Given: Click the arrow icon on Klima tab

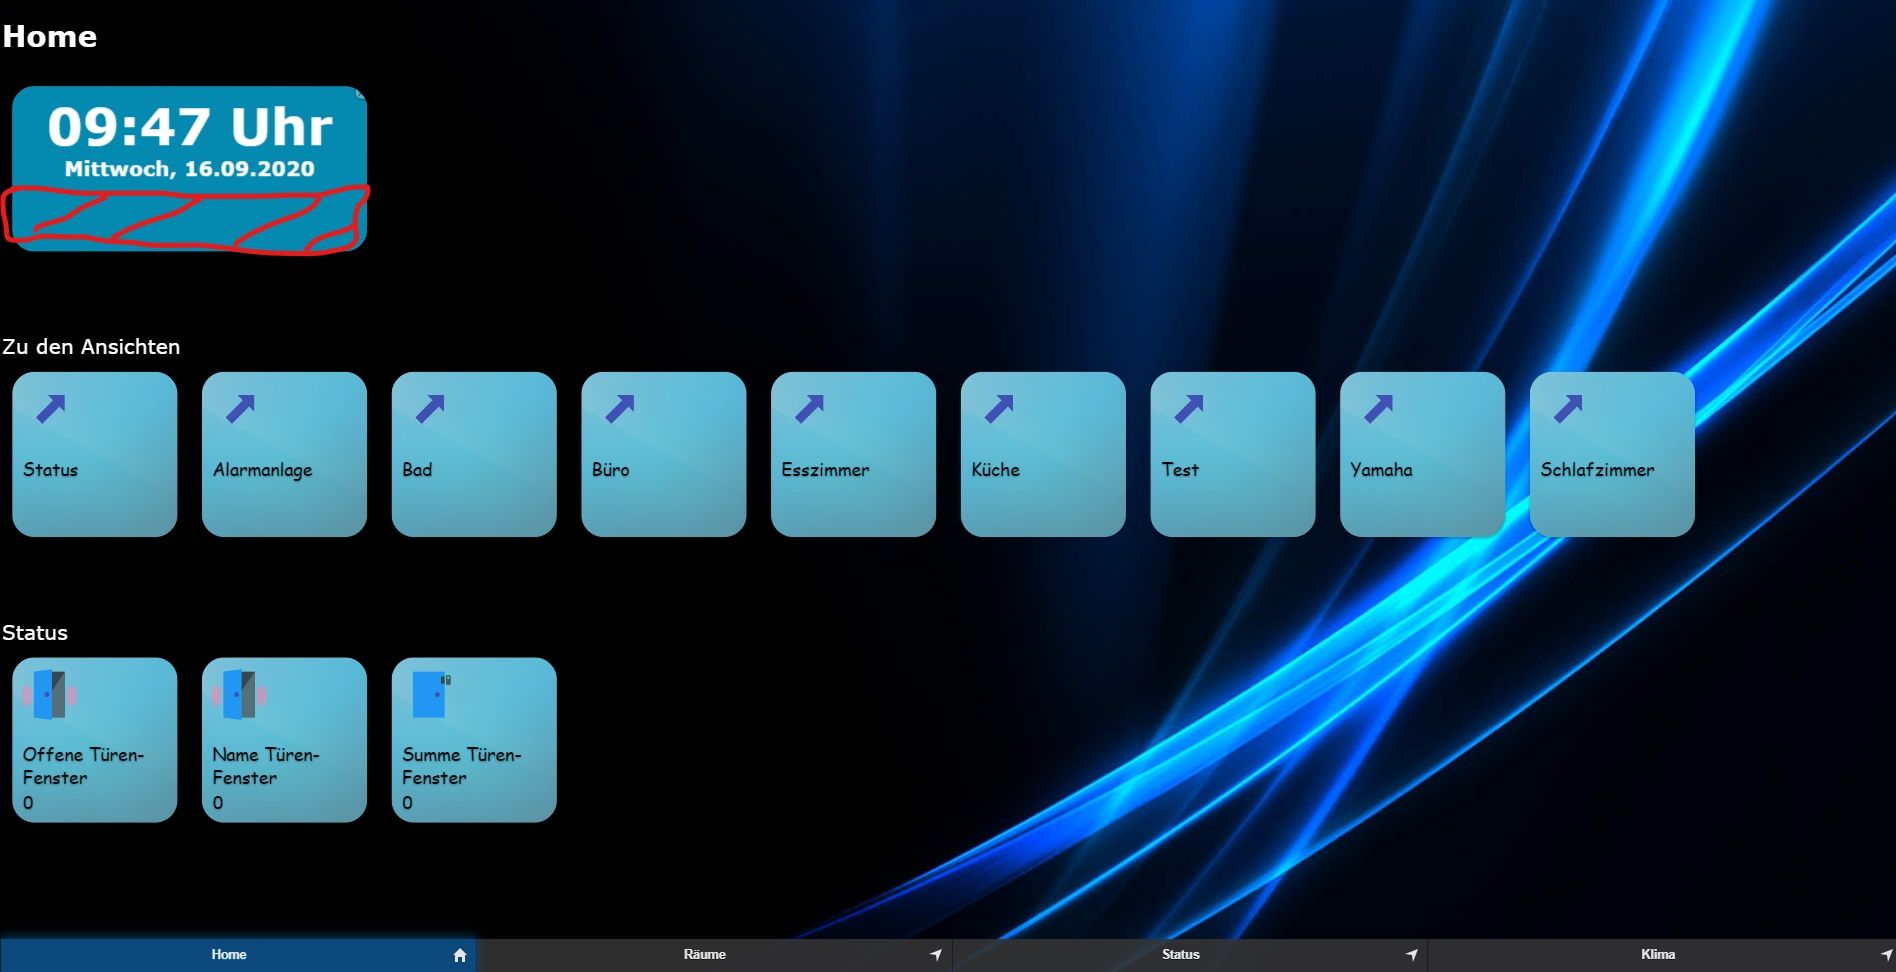Looking at the screenshot, I should click(1886, 955).
